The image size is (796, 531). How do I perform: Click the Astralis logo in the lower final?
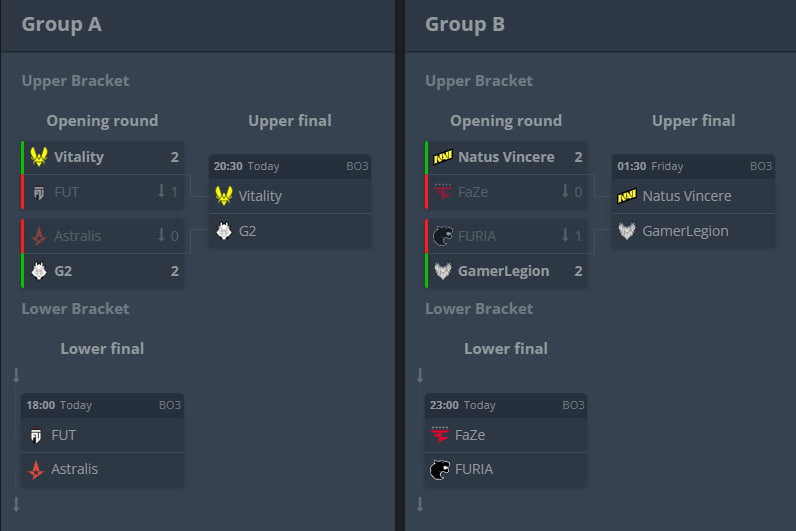(36, 469)
